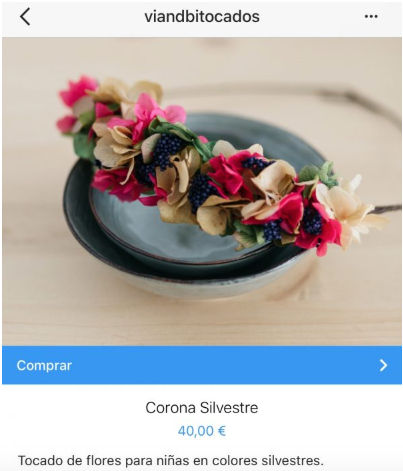Click the Comprar button
The height and width of the screenshot is (471, 403).
202,365
